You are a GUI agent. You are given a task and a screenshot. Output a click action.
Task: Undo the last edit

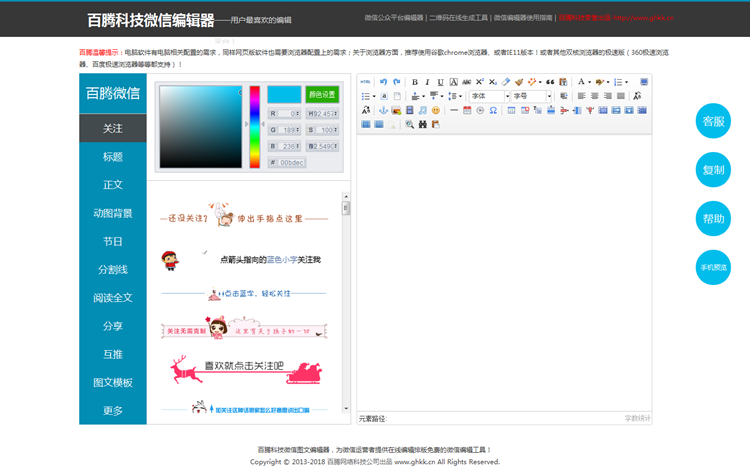pos(384,82)
